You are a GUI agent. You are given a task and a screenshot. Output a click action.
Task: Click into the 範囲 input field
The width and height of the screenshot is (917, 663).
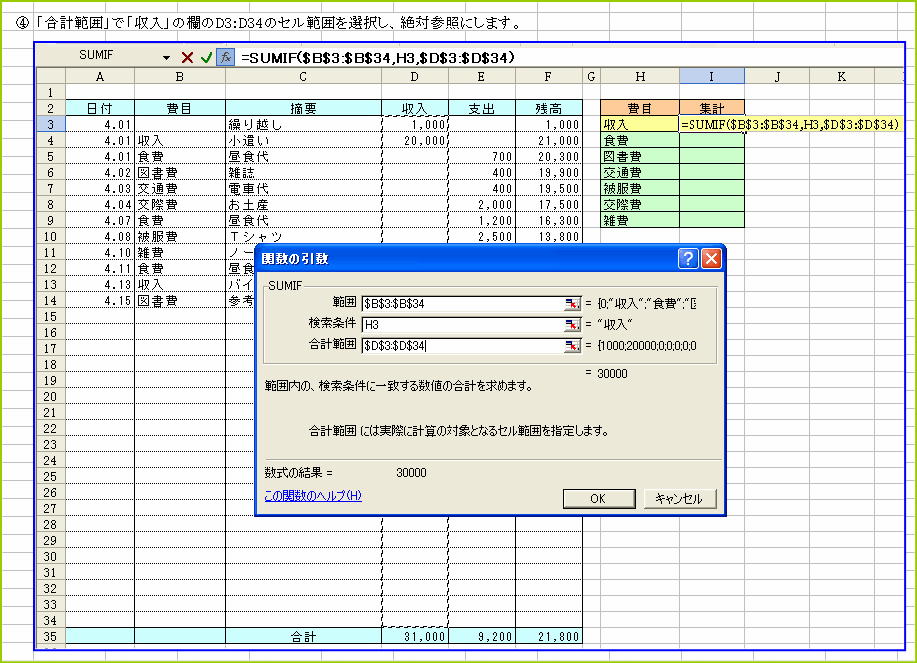pos(463,303)
